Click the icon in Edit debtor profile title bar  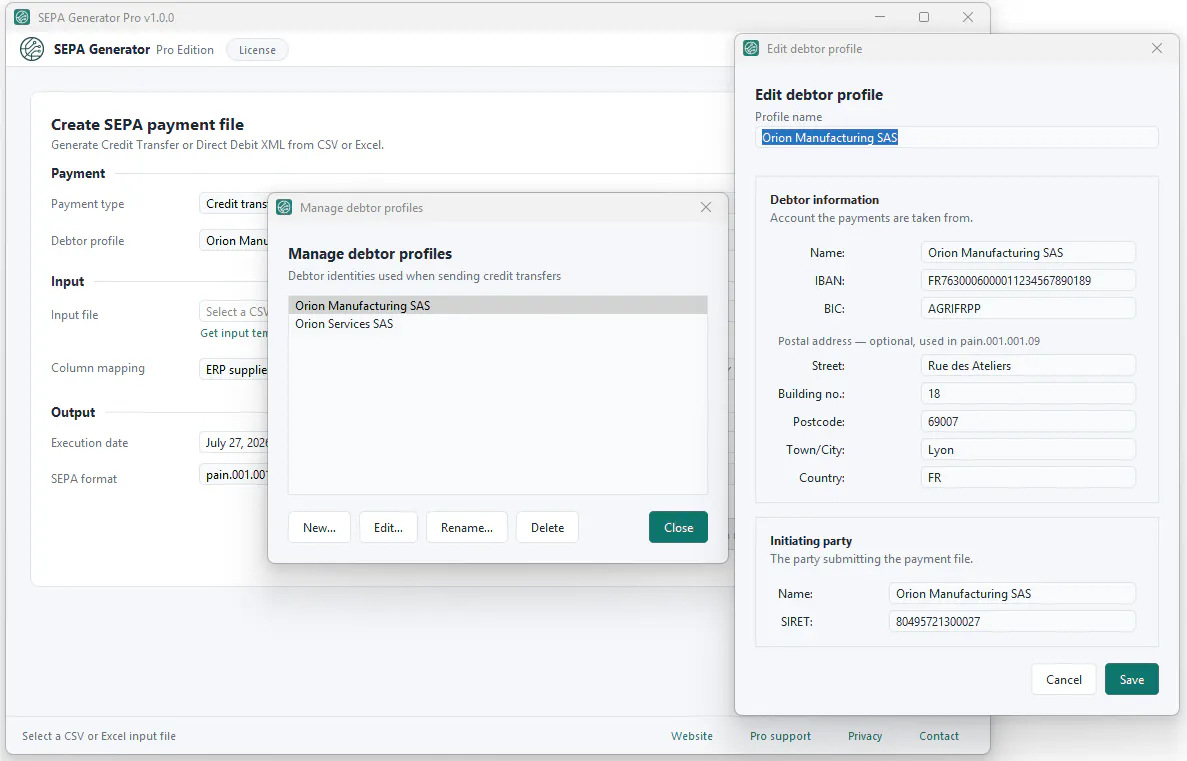tap(751, 48)
